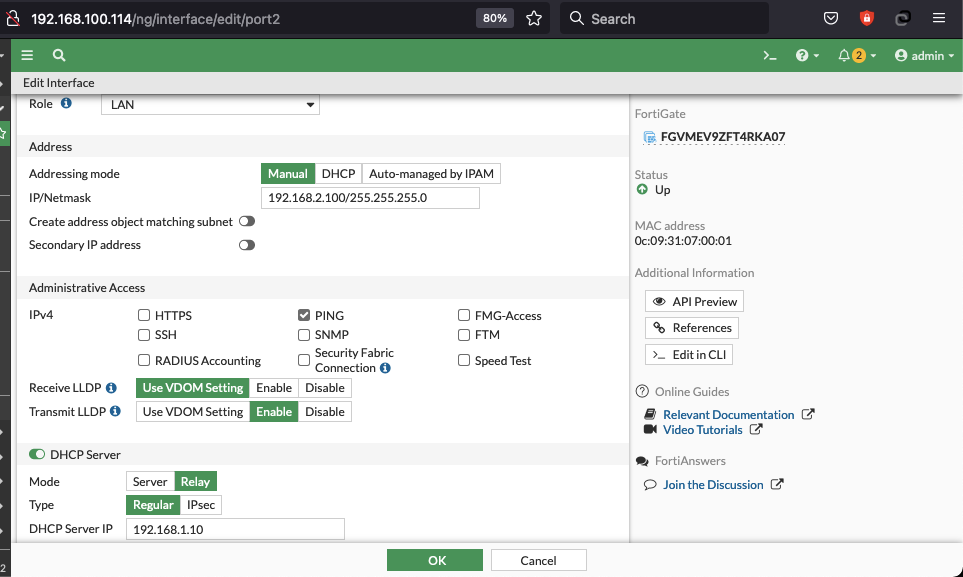Screen dimensions: 963x577
Task: Open Relevant Documentation link
Action: tap(728, 415)
